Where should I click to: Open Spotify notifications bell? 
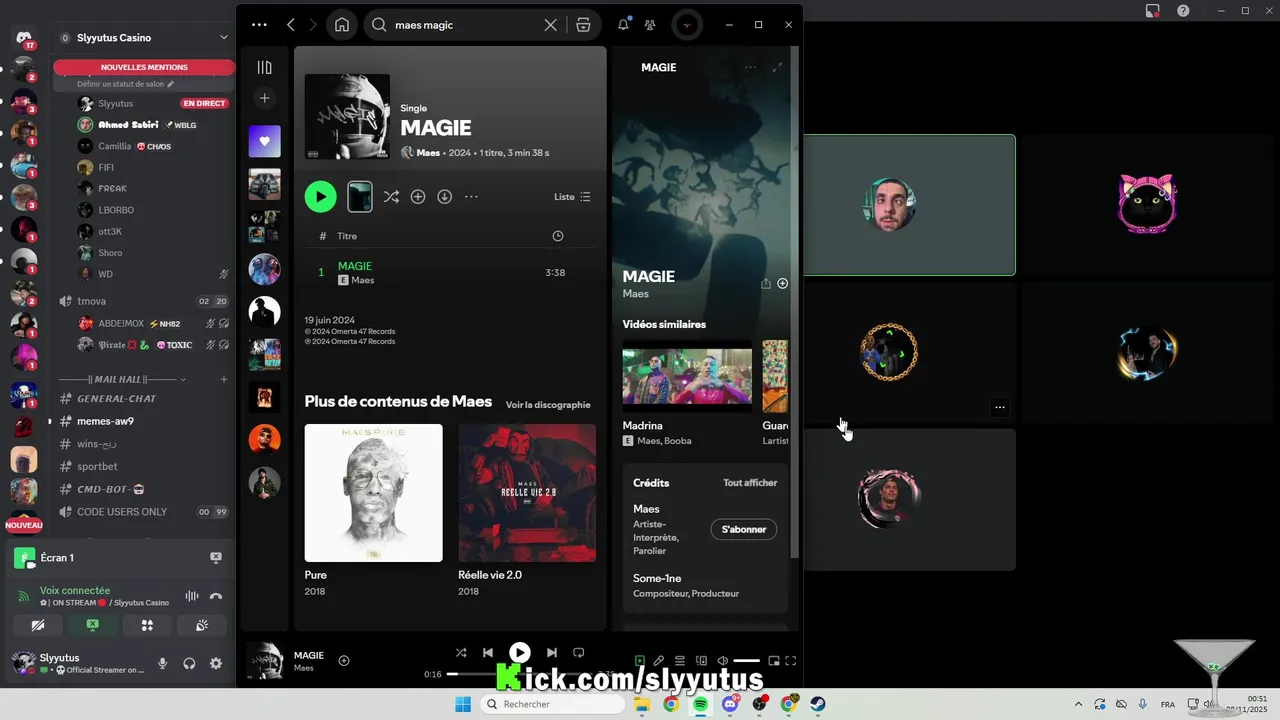[x=623, y=25]
